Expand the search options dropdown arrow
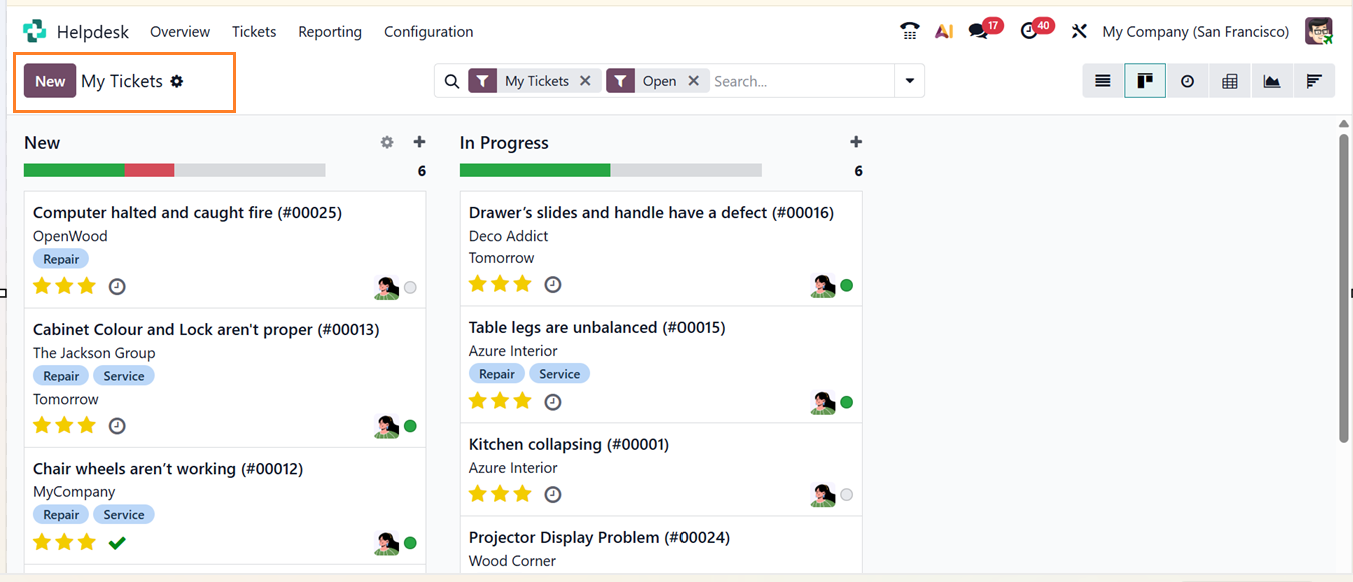This screenshot has height=582, width=1353. tap(909, 81)
